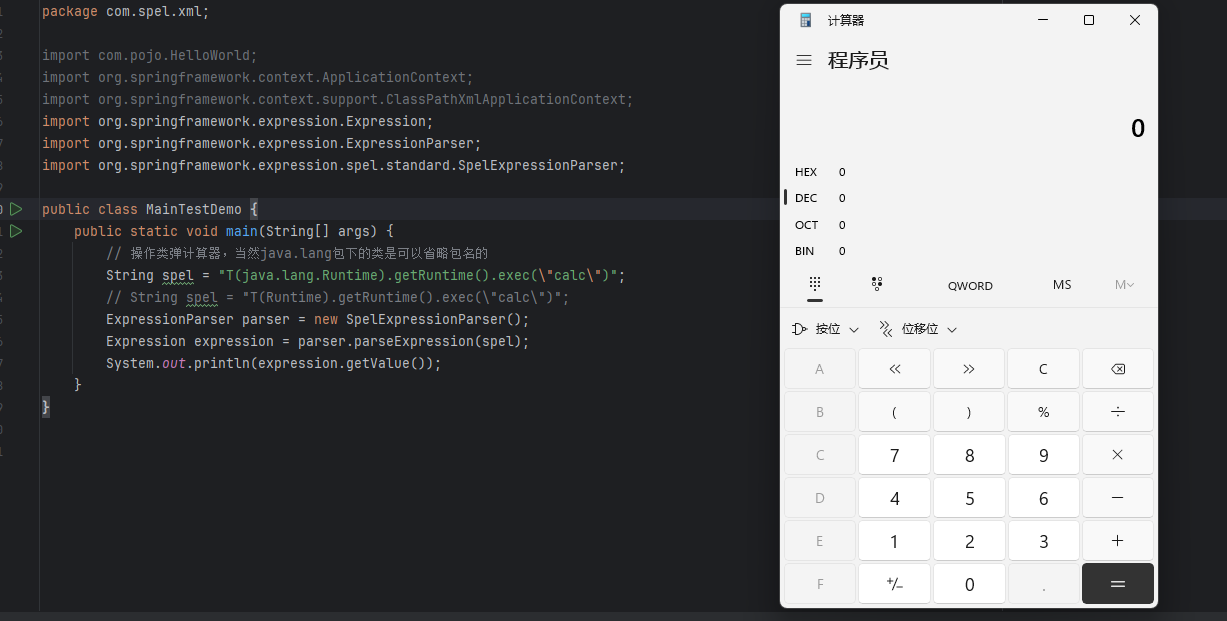Click the plus operator key
Image resolution: width=1227 pixels, height=621 pixels.
pyautogui.click(x=1118, y=541)
